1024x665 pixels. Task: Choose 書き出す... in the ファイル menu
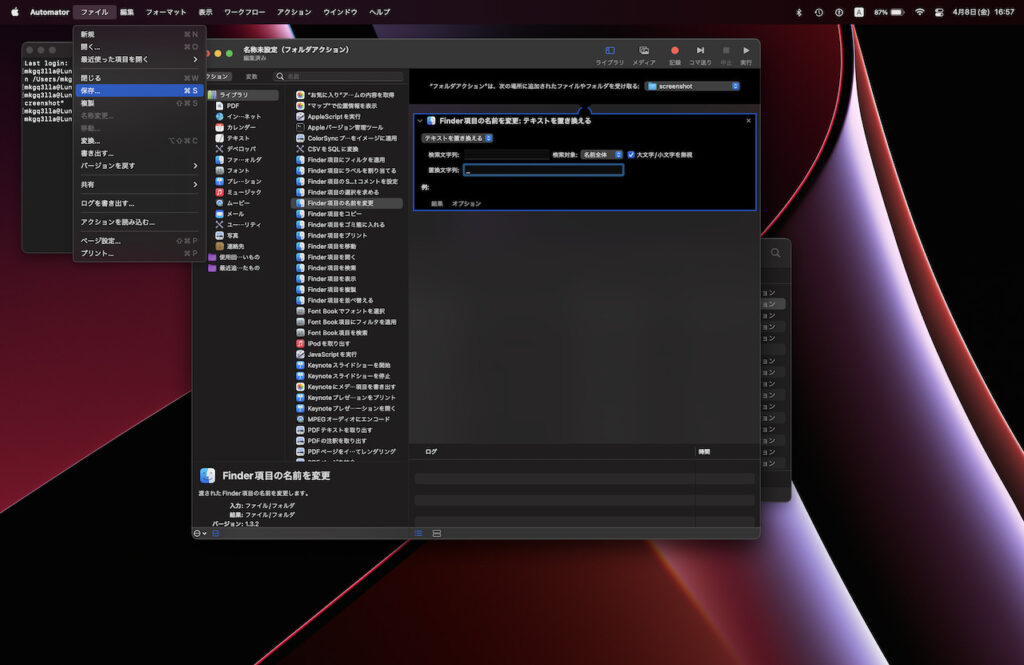(139, 154)
